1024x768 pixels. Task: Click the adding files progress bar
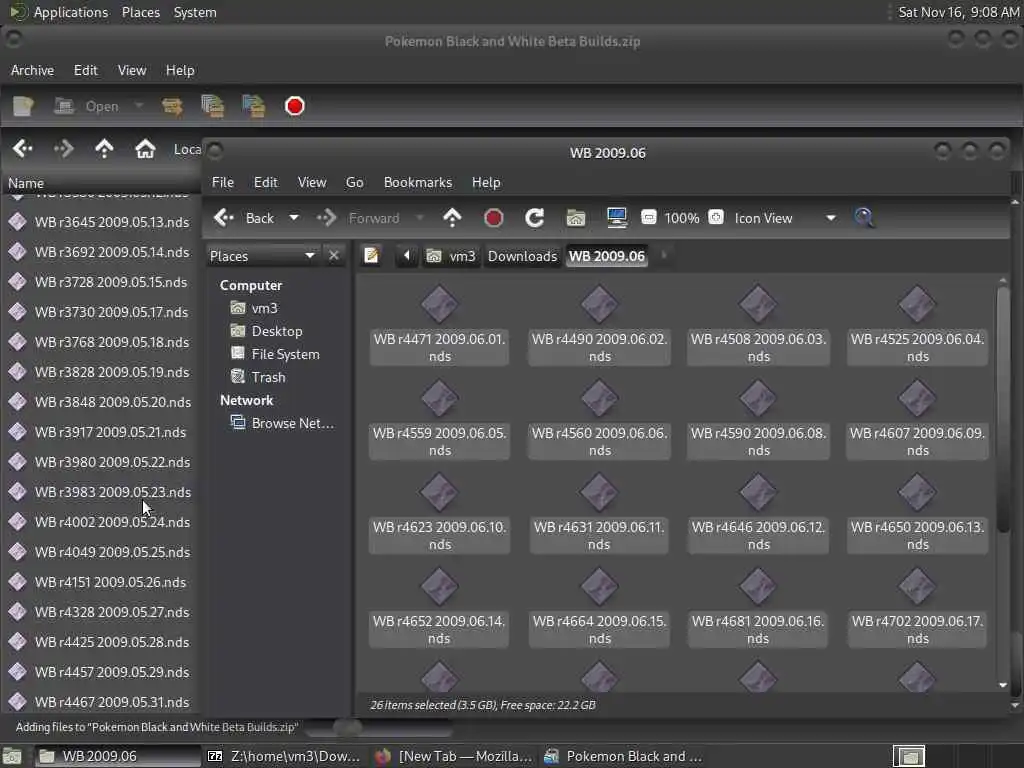coord(379,727)
